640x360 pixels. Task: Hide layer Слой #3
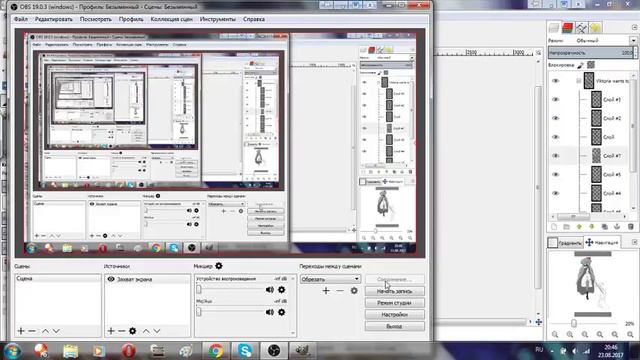coord(556,100)
